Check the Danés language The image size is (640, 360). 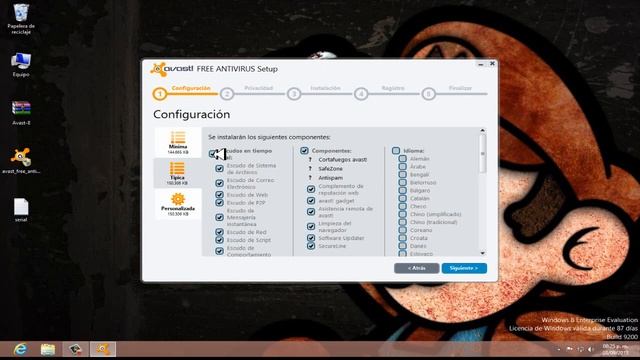click(x=402, y=246)
